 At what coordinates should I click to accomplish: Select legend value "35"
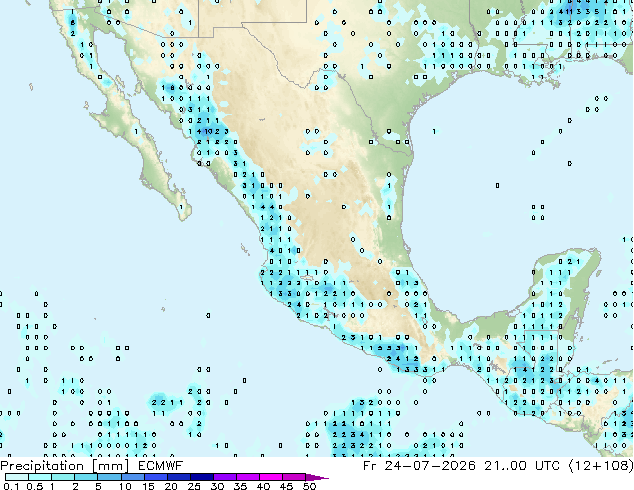[x=240, y=486]
